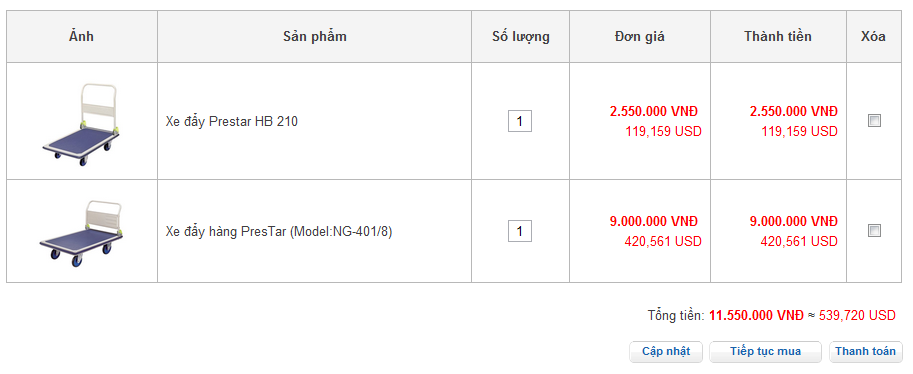The height and width of the screenshot is (374, 913).
Task: Click the 2.550.000 VNĐ unit price
Action: 653,111
